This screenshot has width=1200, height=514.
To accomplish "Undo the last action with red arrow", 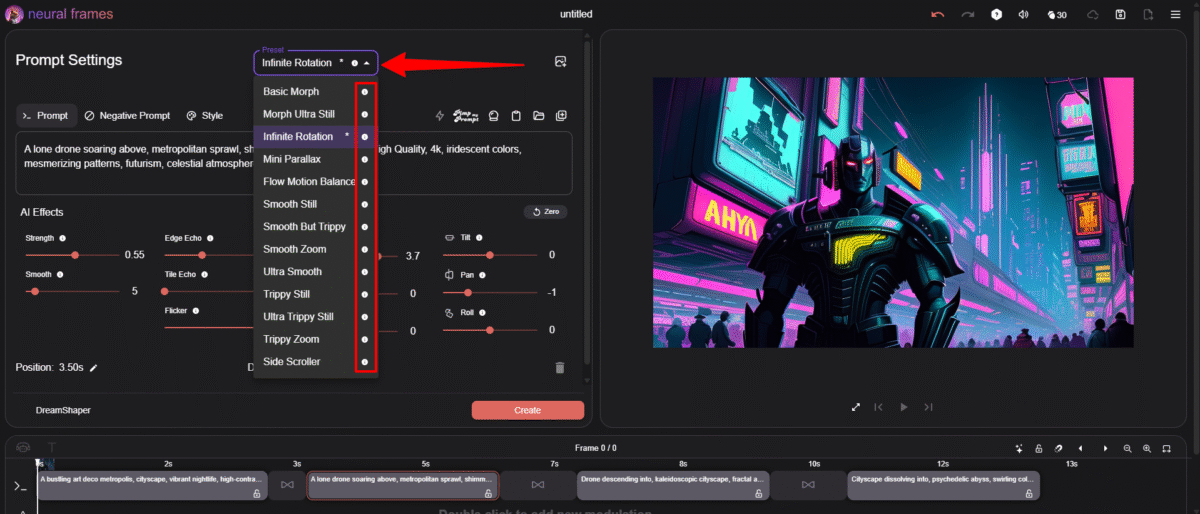I will [x=937, y=15].
